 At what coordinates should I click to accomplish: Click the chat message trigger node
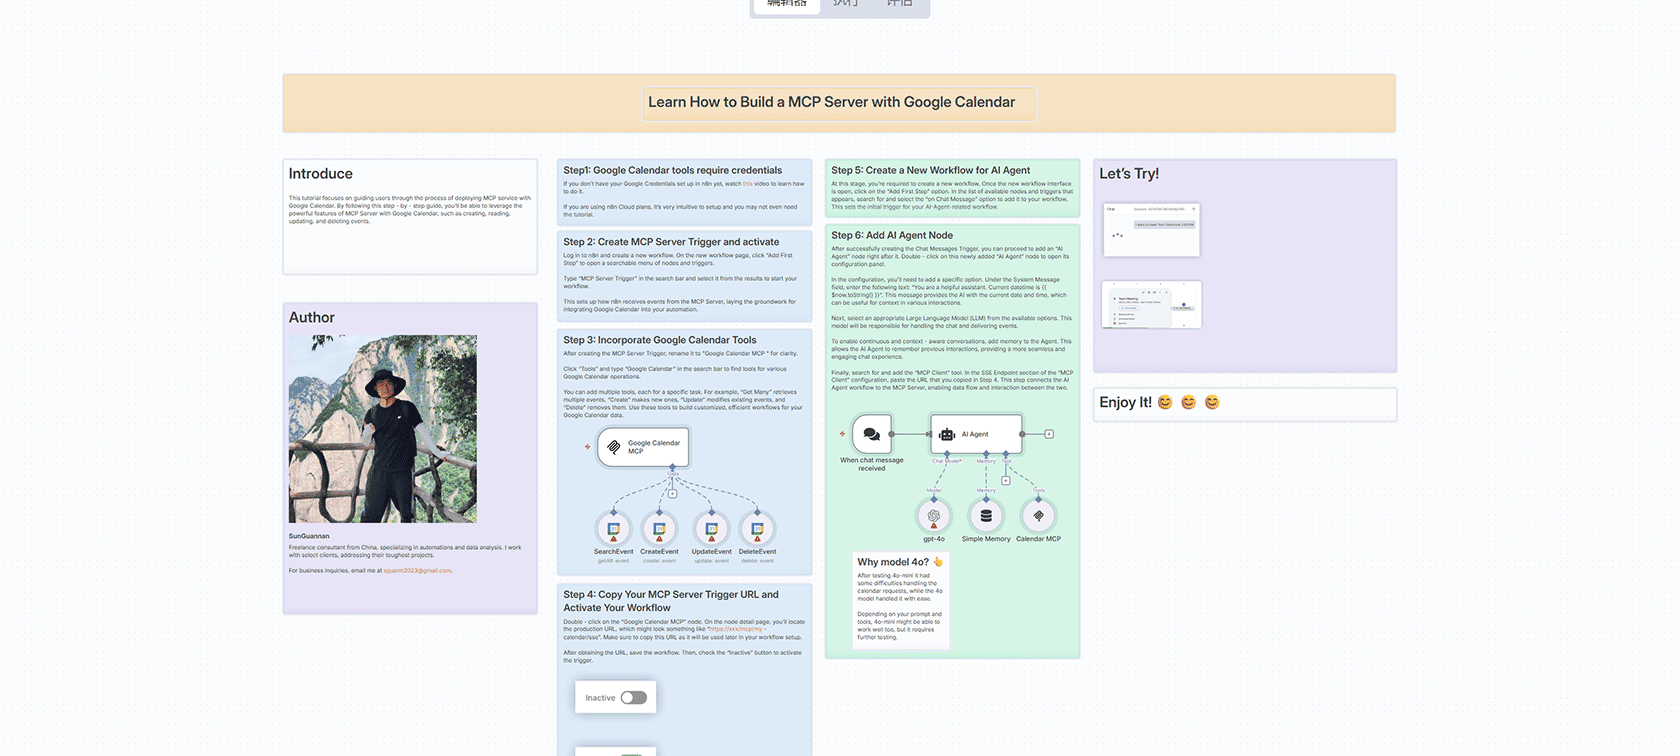871,434
